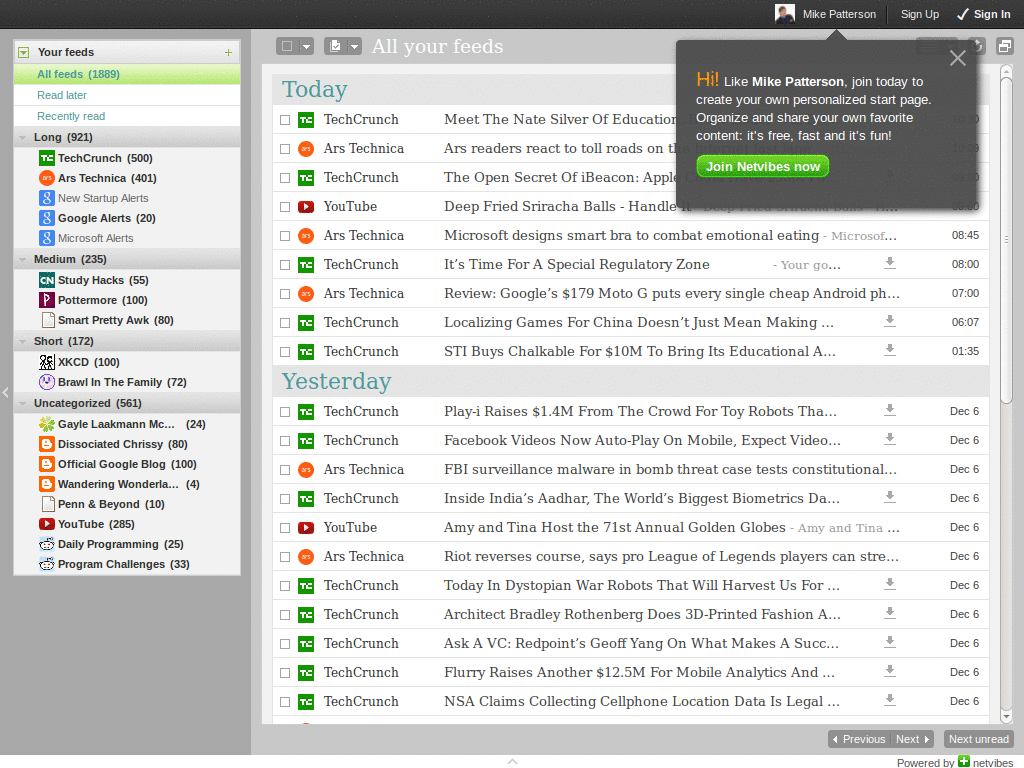Select checkbox for Amy and Tina Golden Globes
1024x768 pixels.
(x=285, y=528)
